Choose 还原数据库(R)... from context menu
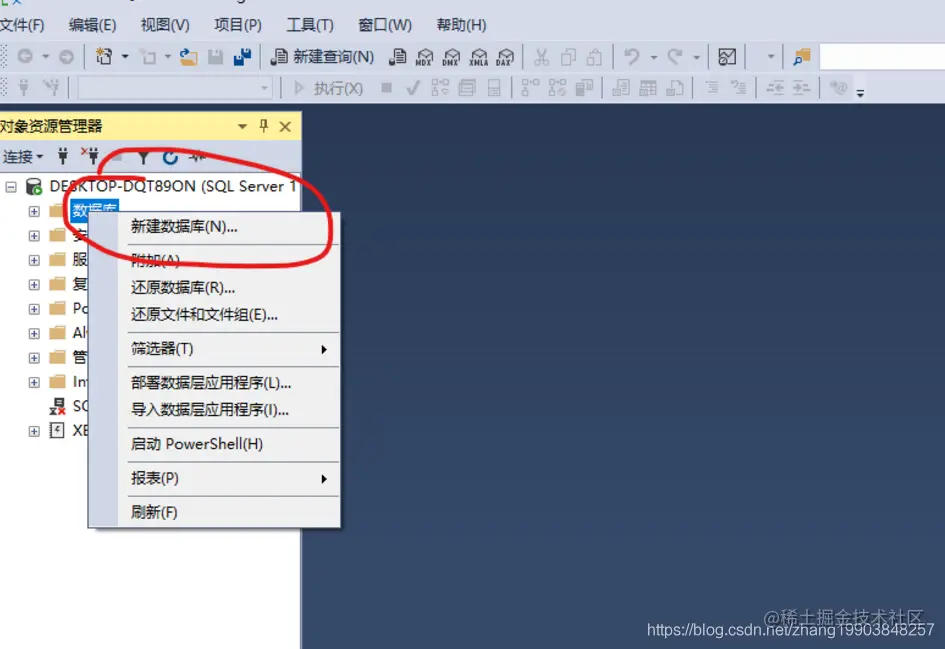The image size is (945, 649). [x=214, y=287]
